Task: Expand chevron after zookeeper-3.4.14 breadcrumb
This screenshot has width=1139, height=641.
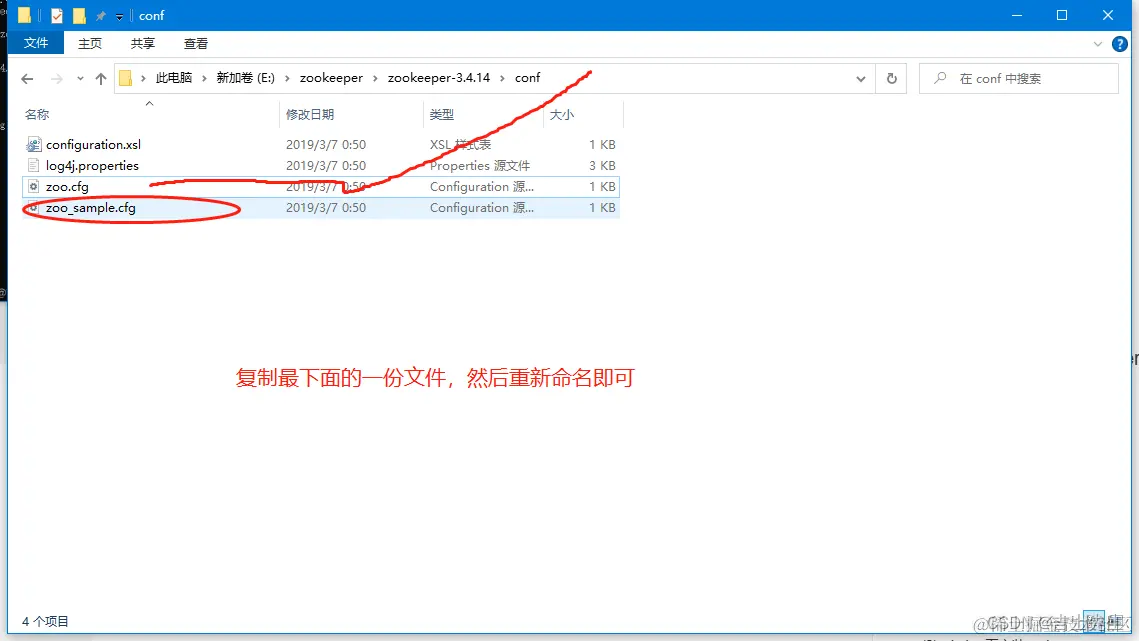Action: point(502,78)
